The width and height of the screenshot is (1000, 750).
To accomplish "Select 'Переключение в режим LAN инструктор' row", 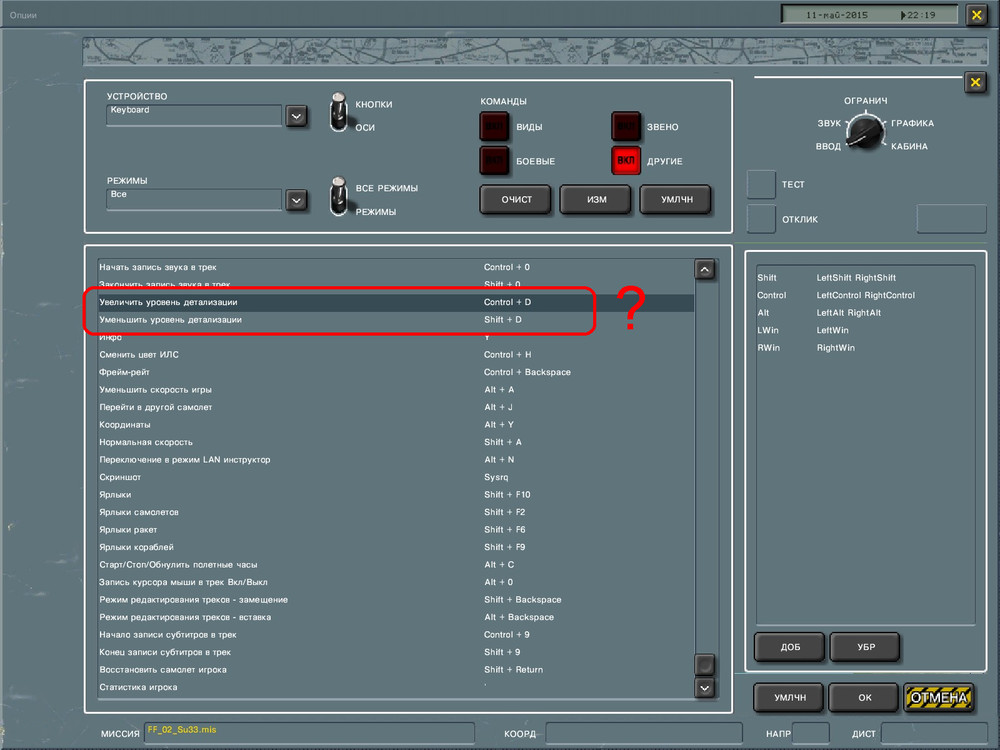I will [395, 460].
